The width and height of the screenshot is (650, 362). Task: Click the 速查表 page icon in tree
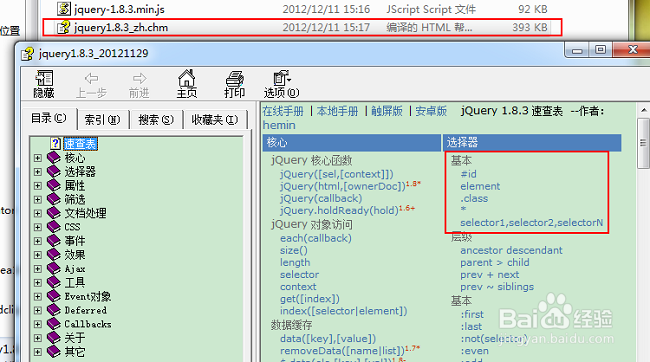pyautogui.click(x=56, y=143)
